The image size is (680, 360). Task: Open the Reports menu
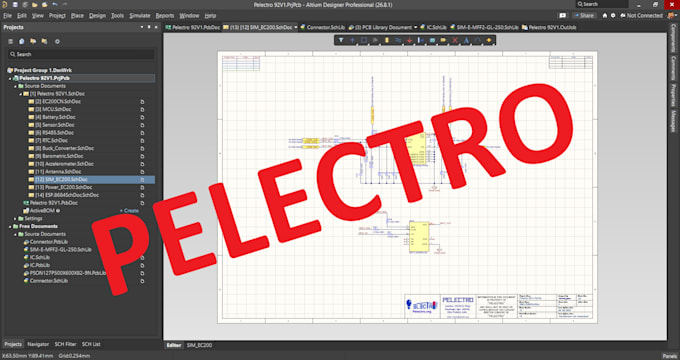coord(165,16)
